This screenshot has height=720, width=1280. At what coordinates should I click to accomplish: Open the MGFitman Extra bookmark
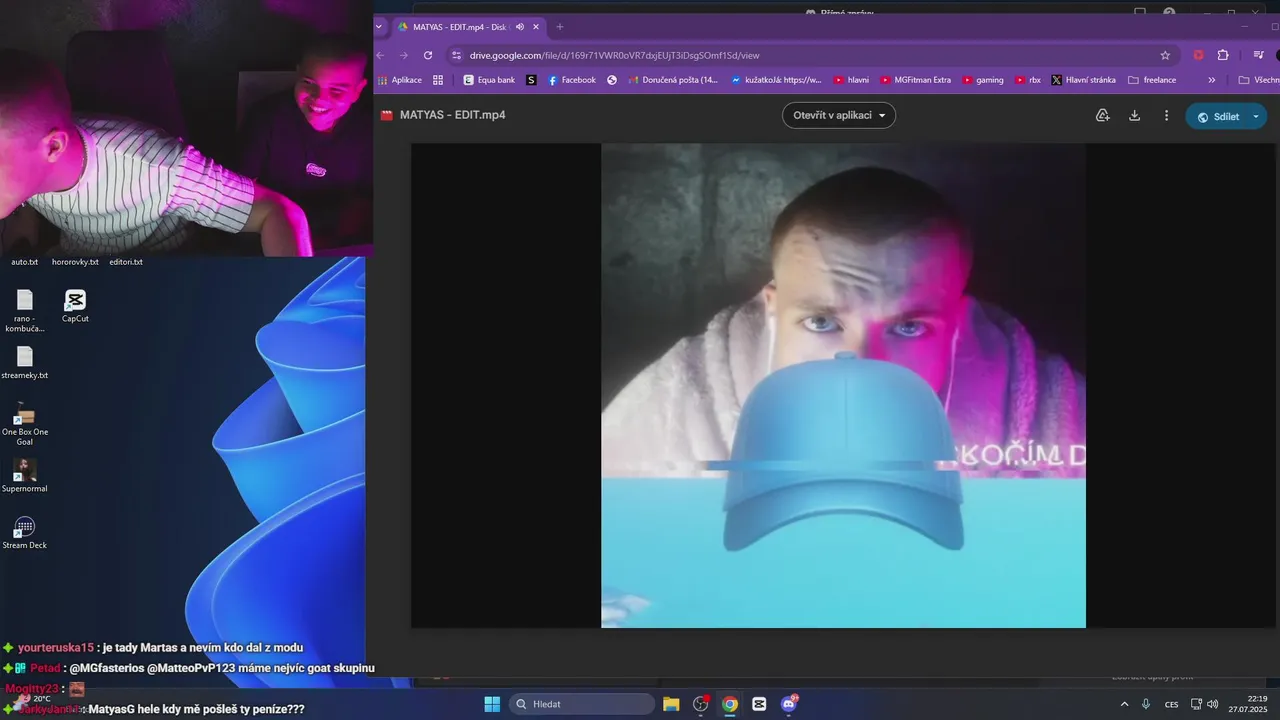[916, 80]
